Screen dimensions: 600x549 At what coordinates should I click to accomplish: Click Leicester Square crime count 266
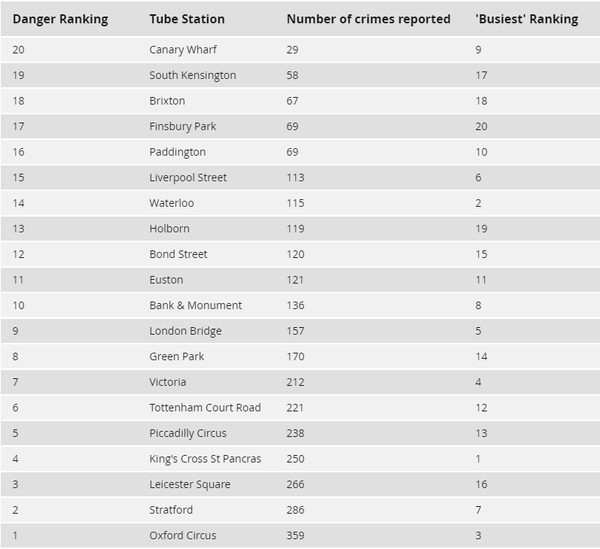(x=295, y=484)
